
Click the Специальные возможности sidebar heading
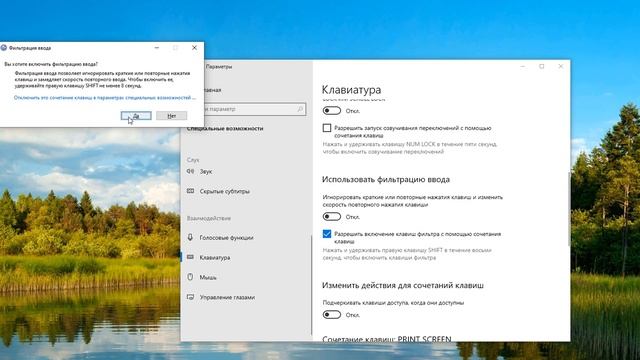coord(225,129)
